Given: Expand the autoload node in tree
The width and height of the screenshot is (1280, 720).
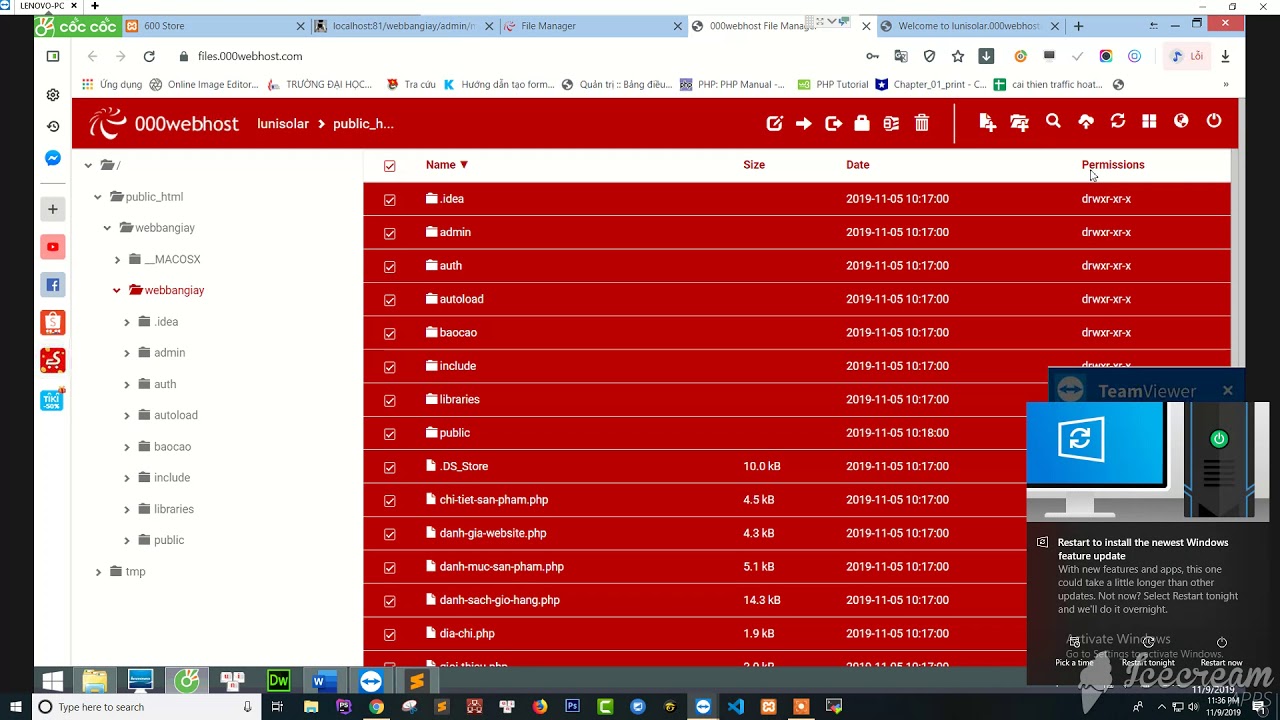Looking at the screenshot, I should click(x=127, y=416).
